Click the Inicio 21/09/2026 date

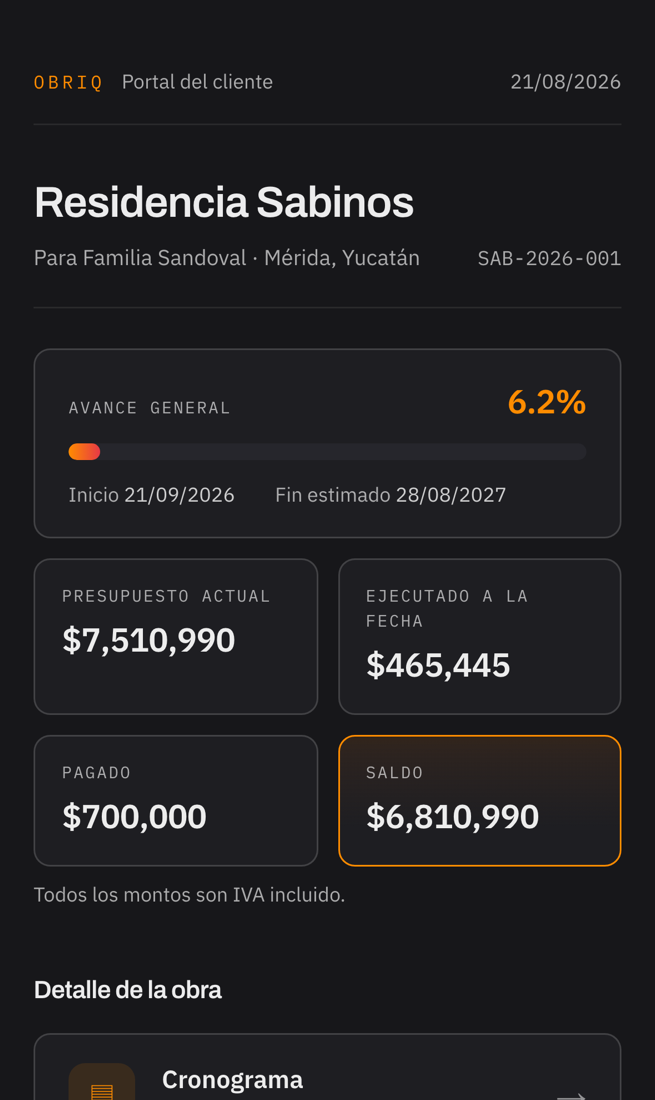[151, 495]
